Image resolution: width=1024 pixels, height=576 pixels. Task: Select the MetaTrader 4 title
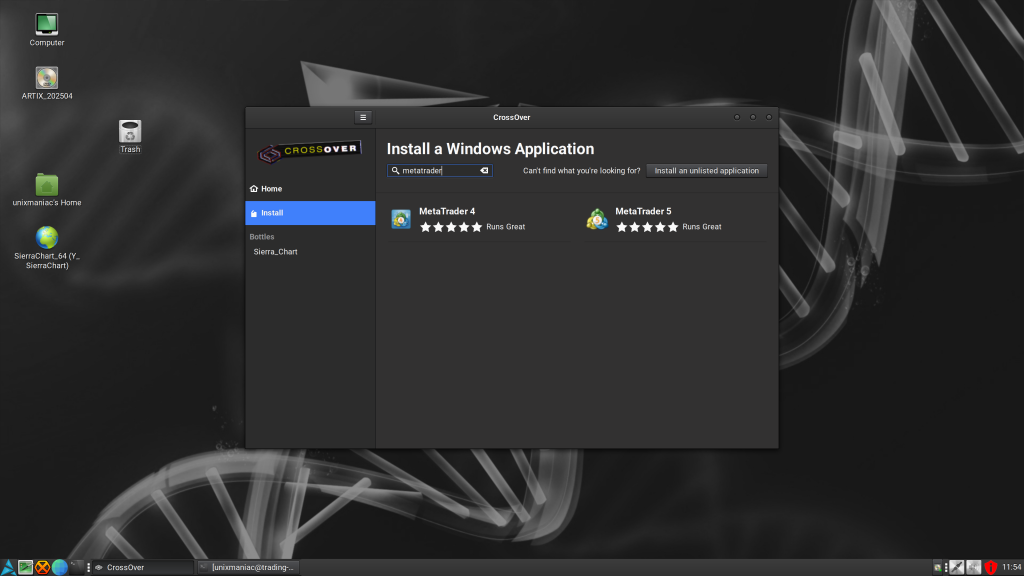tap(447, 211)
